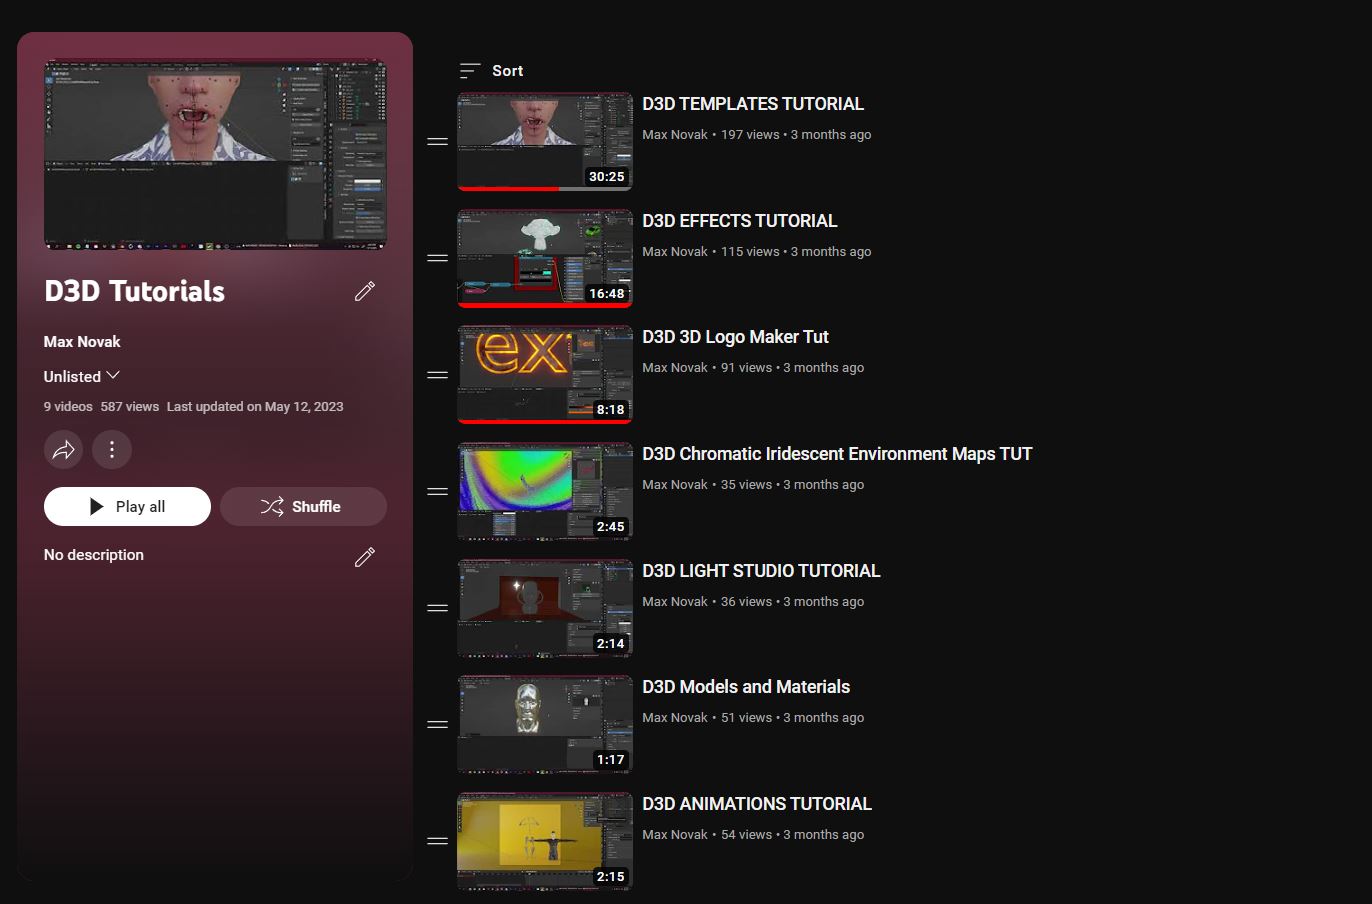Viewport: 1372px width, 904px height.
Task: Click the Play all button
Action: tap(127, 506)
